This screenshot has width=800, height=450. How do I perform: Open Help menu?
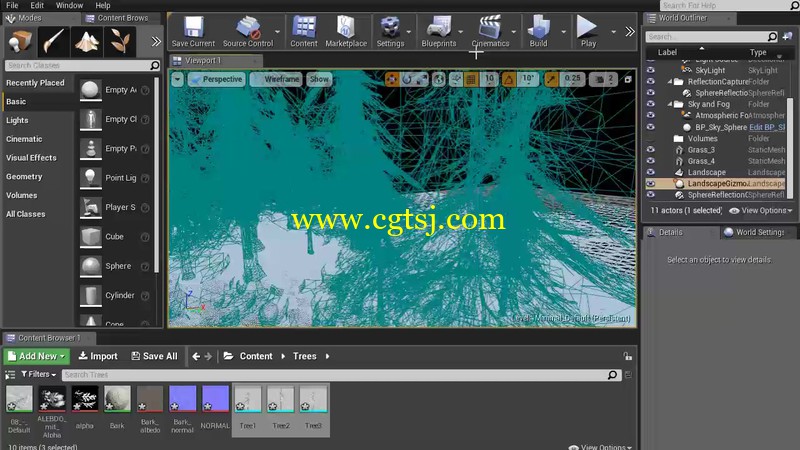[x=103, y=5]
